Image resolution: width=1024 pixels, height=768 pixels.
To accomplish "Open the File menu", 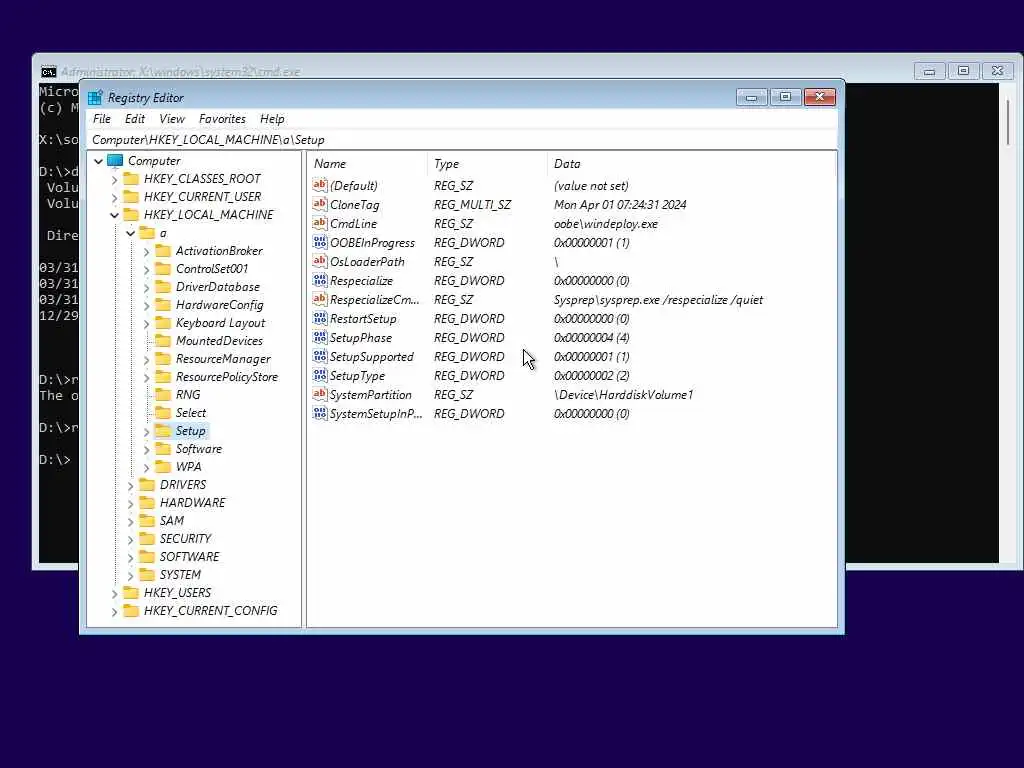I will [x=102, y=119].
